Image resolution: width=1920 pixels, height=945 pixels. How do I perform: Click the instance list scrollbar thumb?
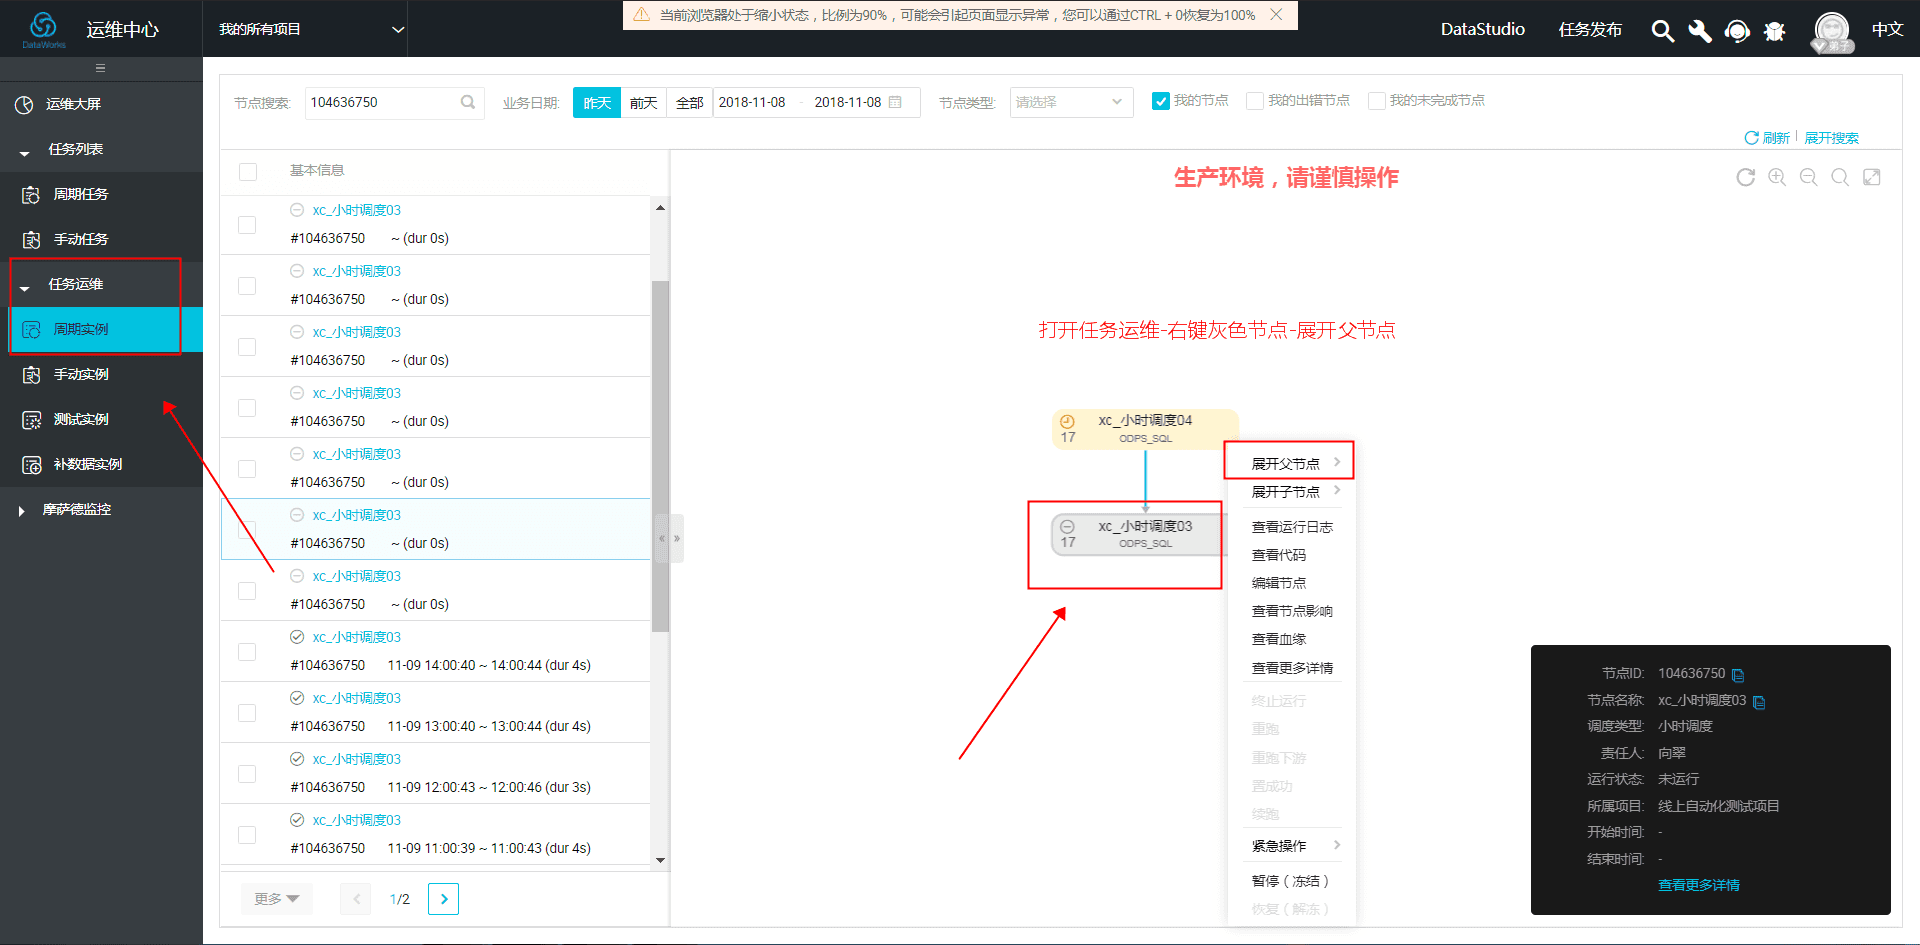tap(660, 456)
